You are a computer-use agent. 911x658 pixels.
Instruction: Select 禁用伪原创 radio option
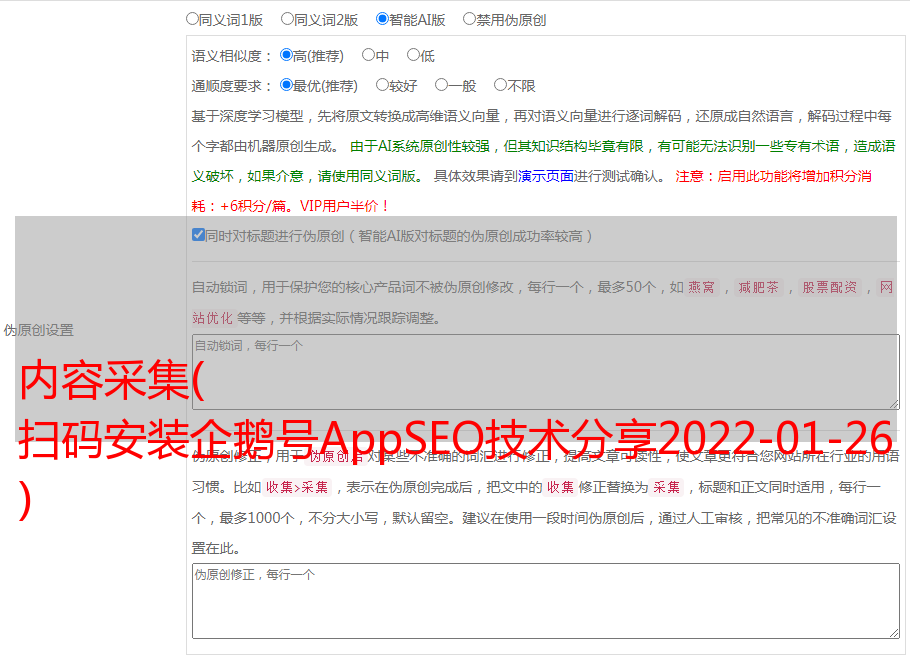click(x=469, y=19)
